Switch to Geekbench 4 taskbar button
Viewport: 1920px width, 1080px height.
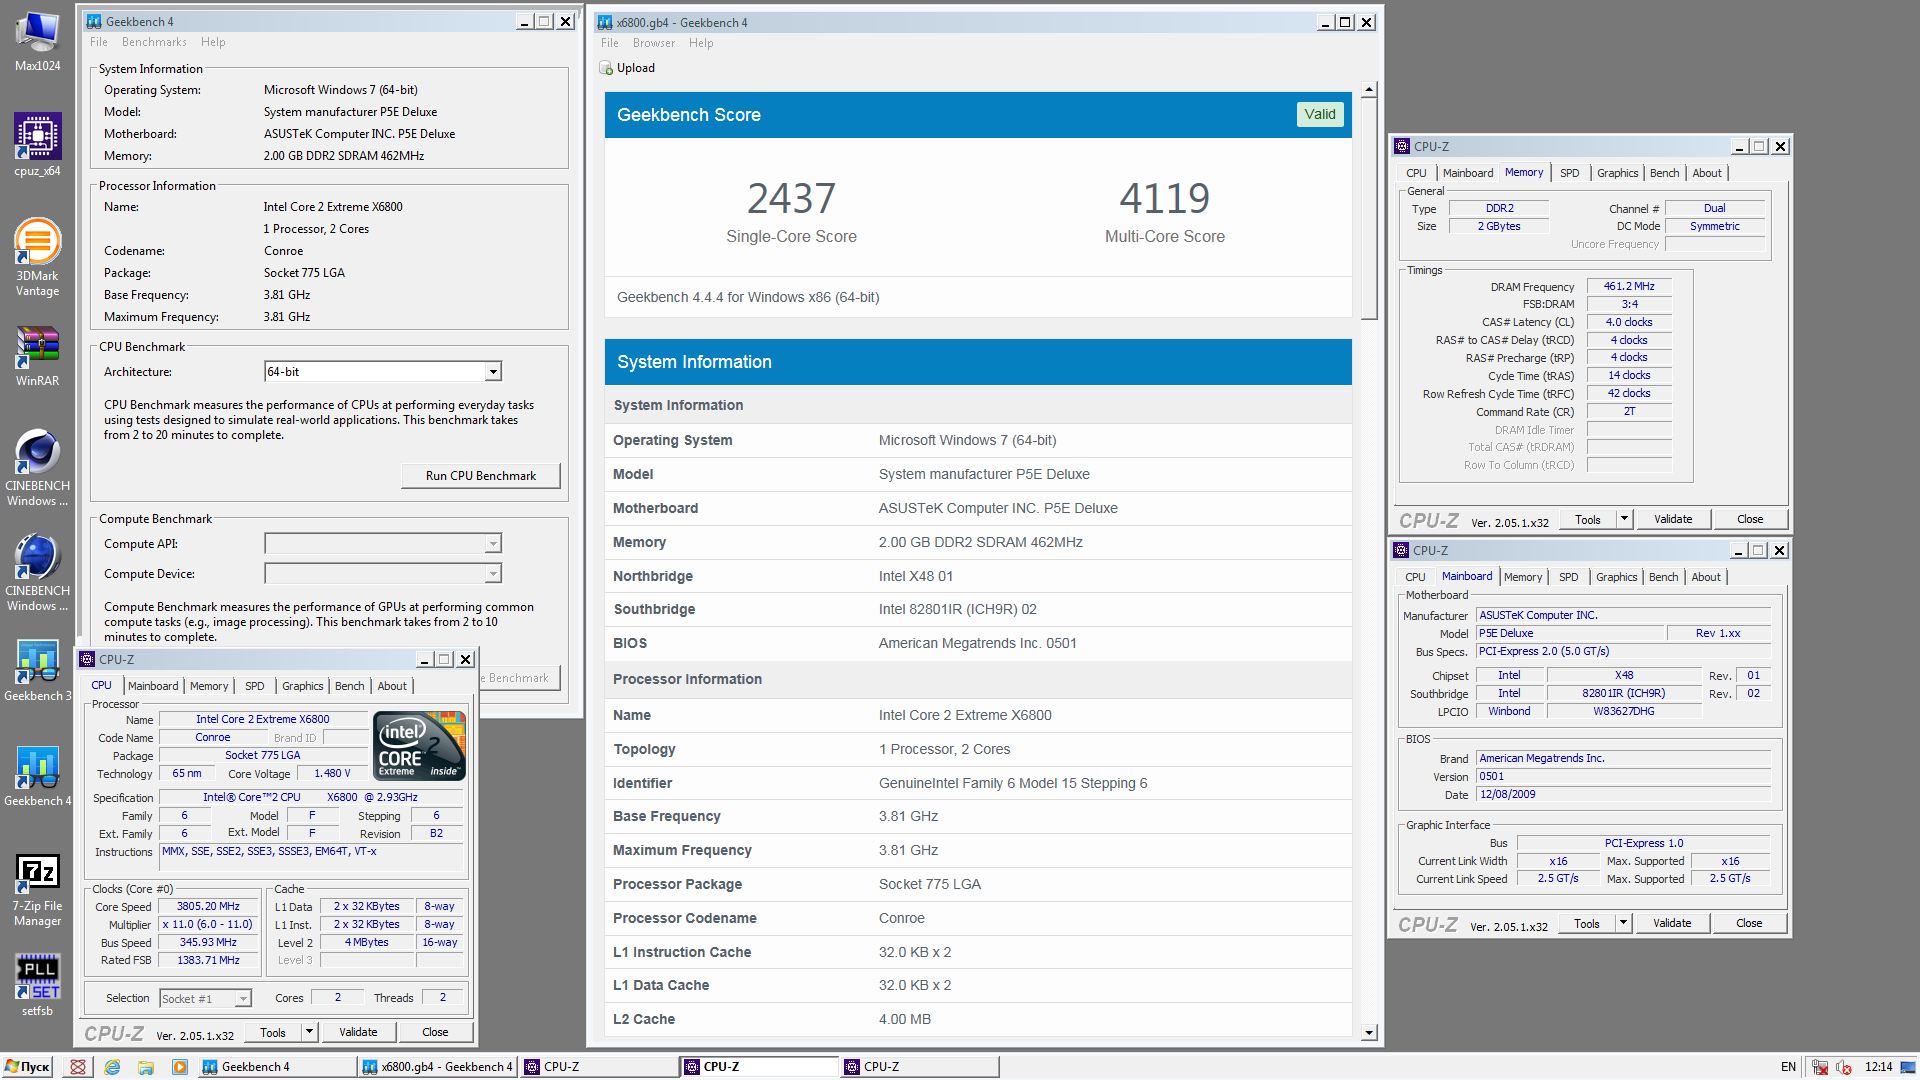(277, 1067)
